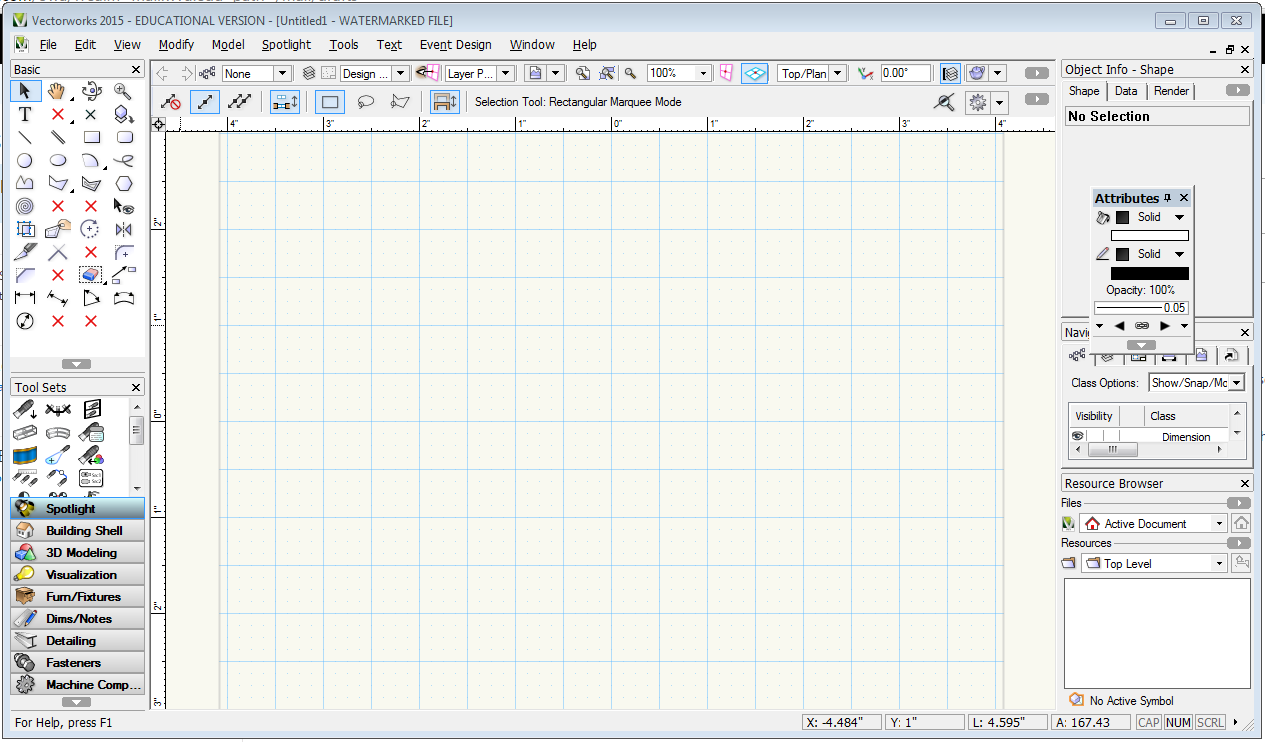
Task: Switch to Lasso Marquee selection mode
Action: [366, 102]
